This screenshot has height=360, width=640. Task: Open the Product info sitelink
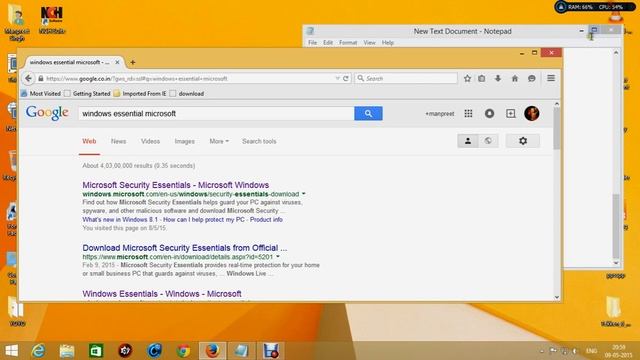pyautogui.click(x=266, y=220)
